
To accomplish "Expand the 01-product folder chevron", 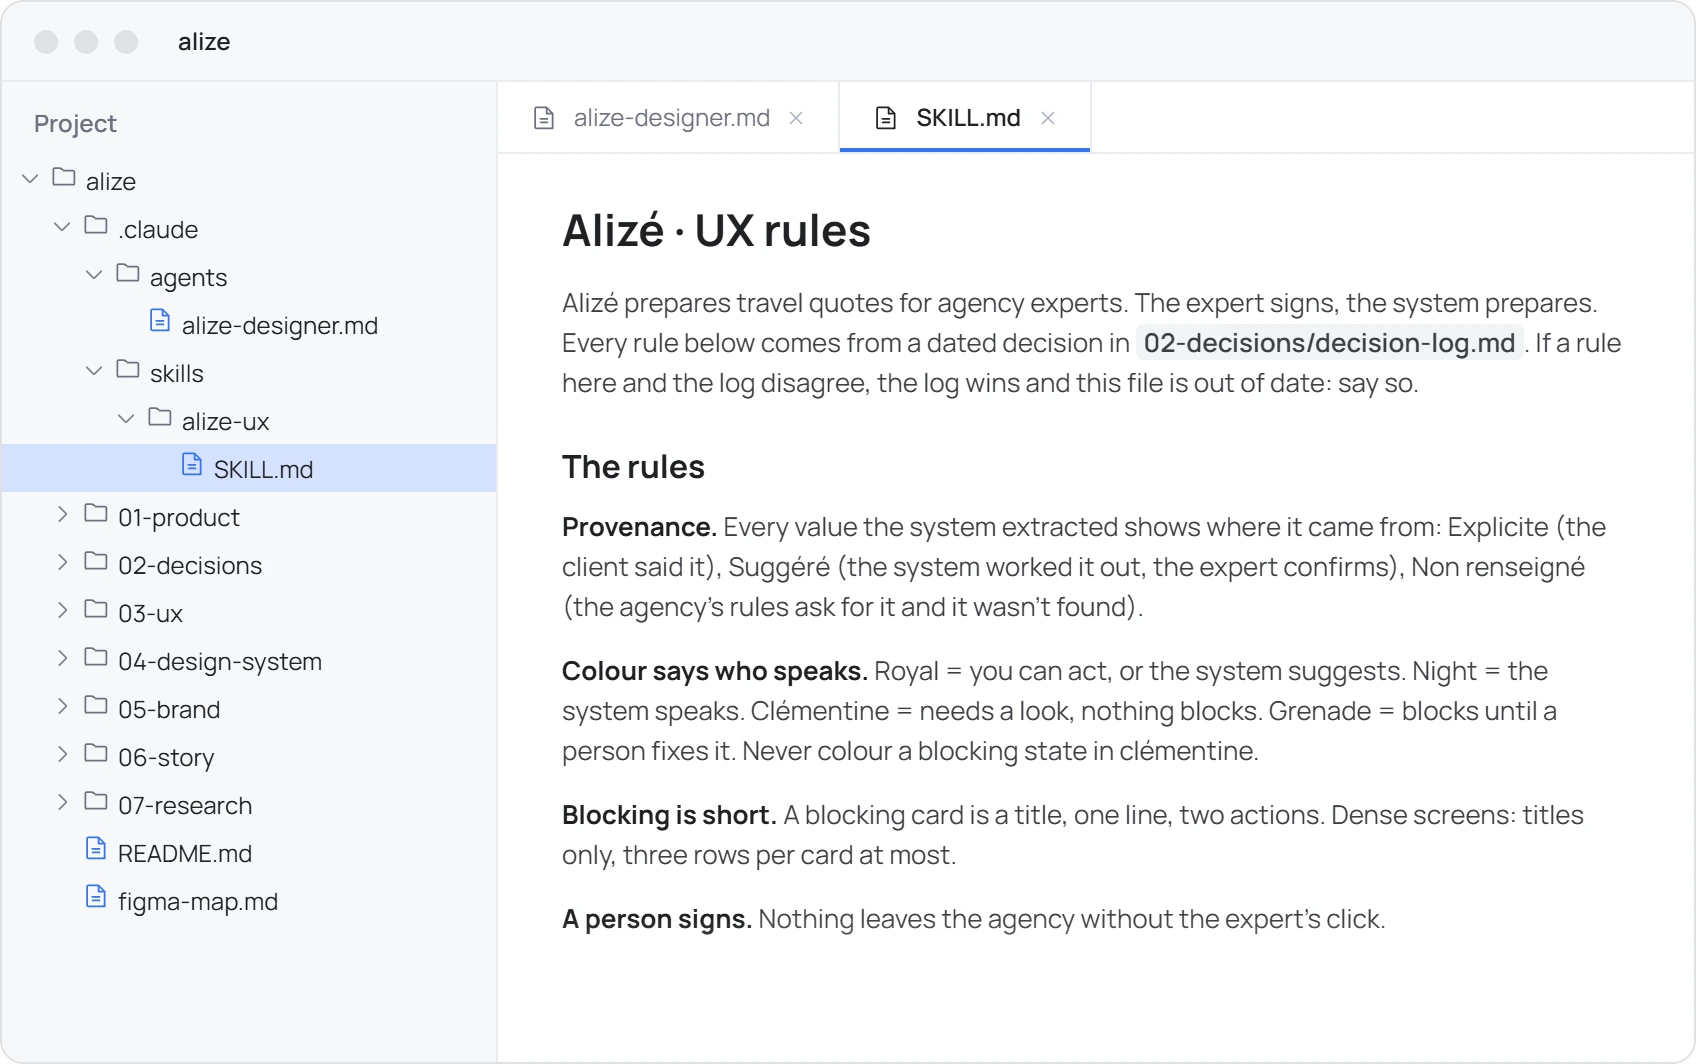I will pyautogui.click(x=62, y=514).
